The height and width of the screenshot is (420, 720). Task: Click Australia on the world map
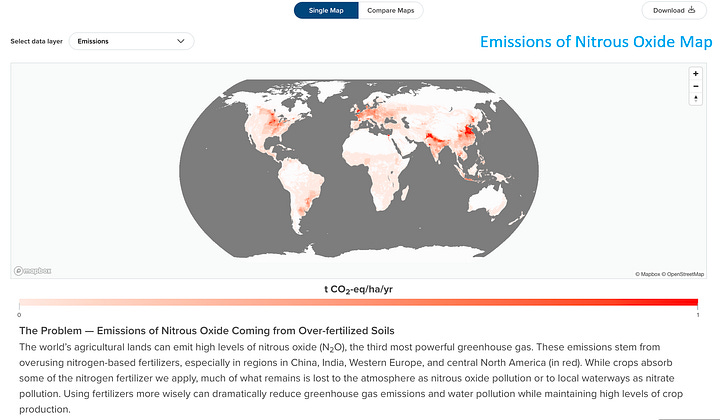[x=488, y=201]
